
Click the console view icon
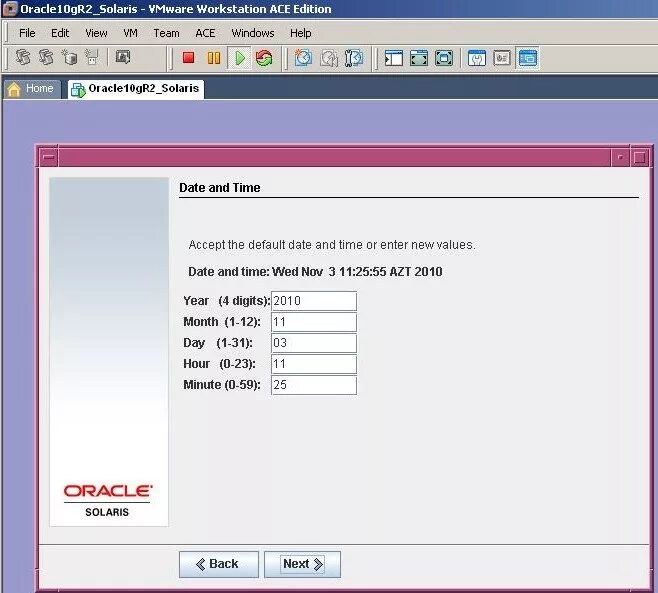(502, 58)
